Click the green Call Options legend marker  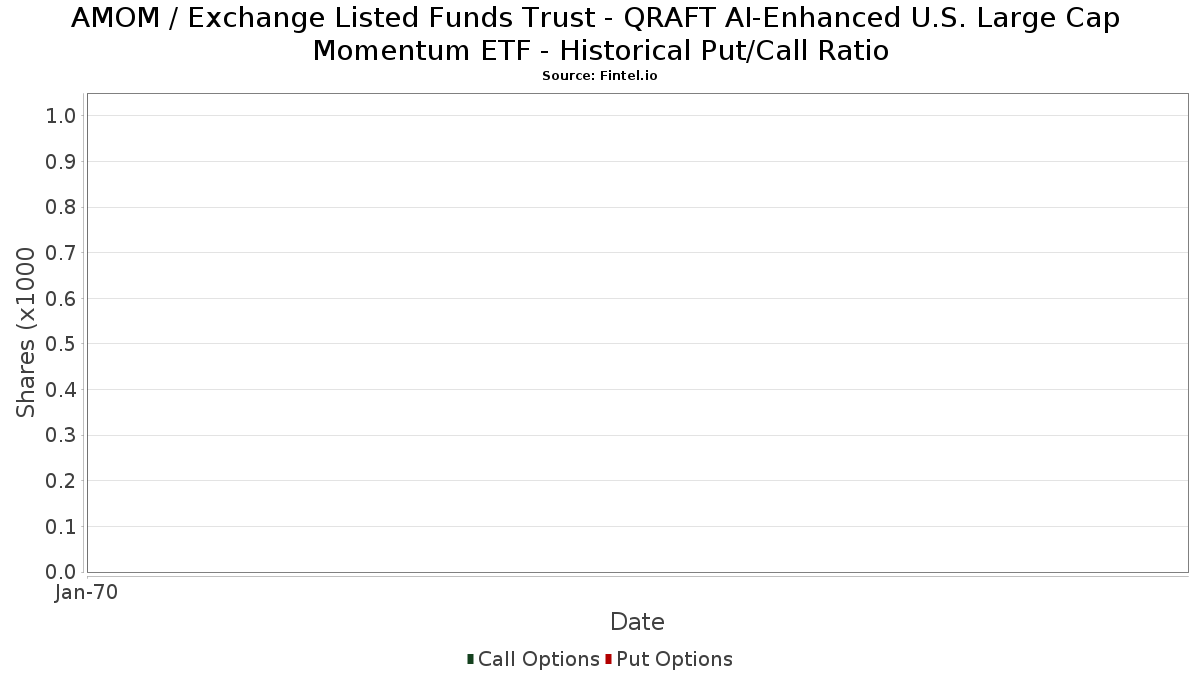point(470,659)
